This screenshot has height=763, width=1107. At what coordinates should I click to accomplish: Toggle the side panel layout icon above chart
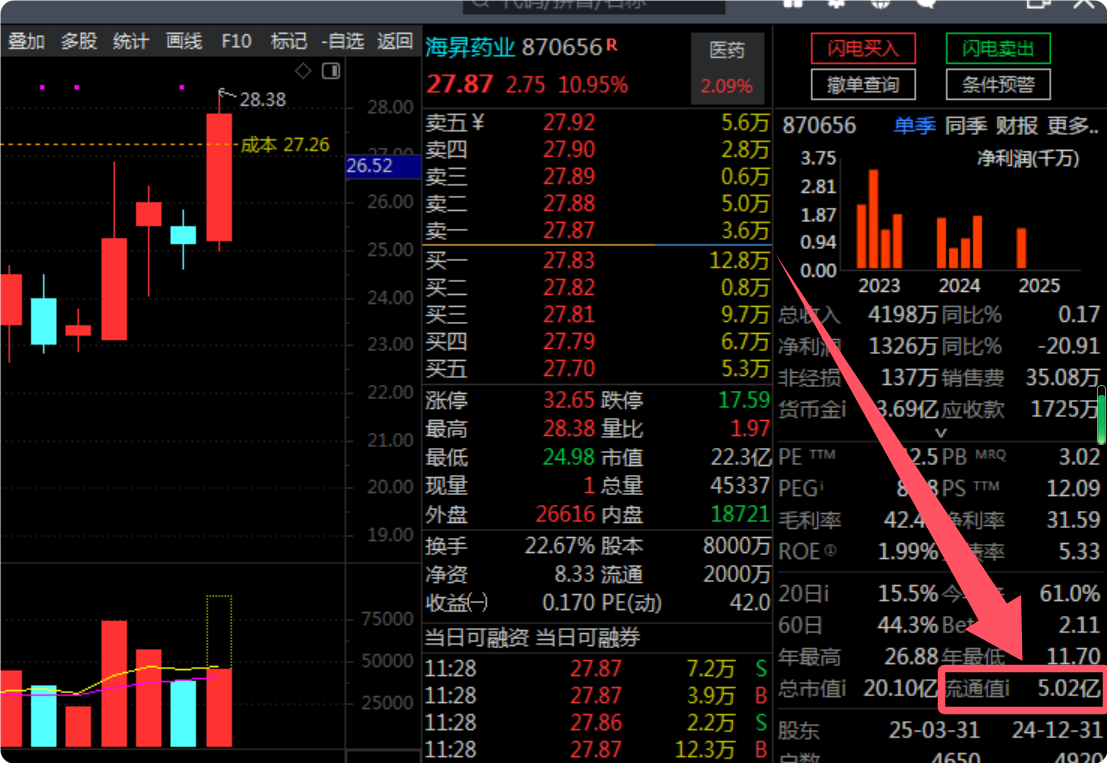coord(331,71)
